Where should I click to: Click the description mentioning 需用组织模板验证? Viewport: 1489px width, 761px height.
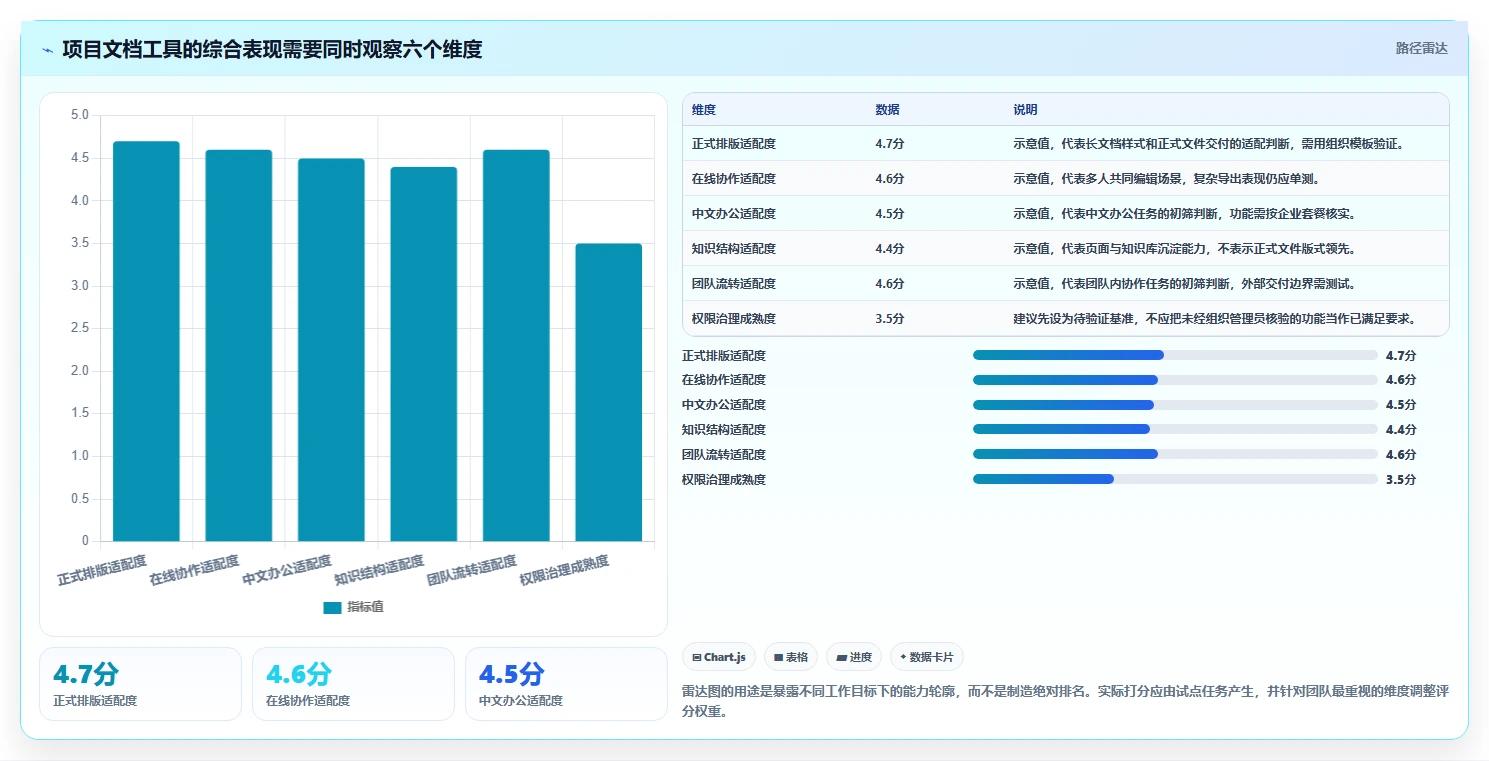(1209, 144)
